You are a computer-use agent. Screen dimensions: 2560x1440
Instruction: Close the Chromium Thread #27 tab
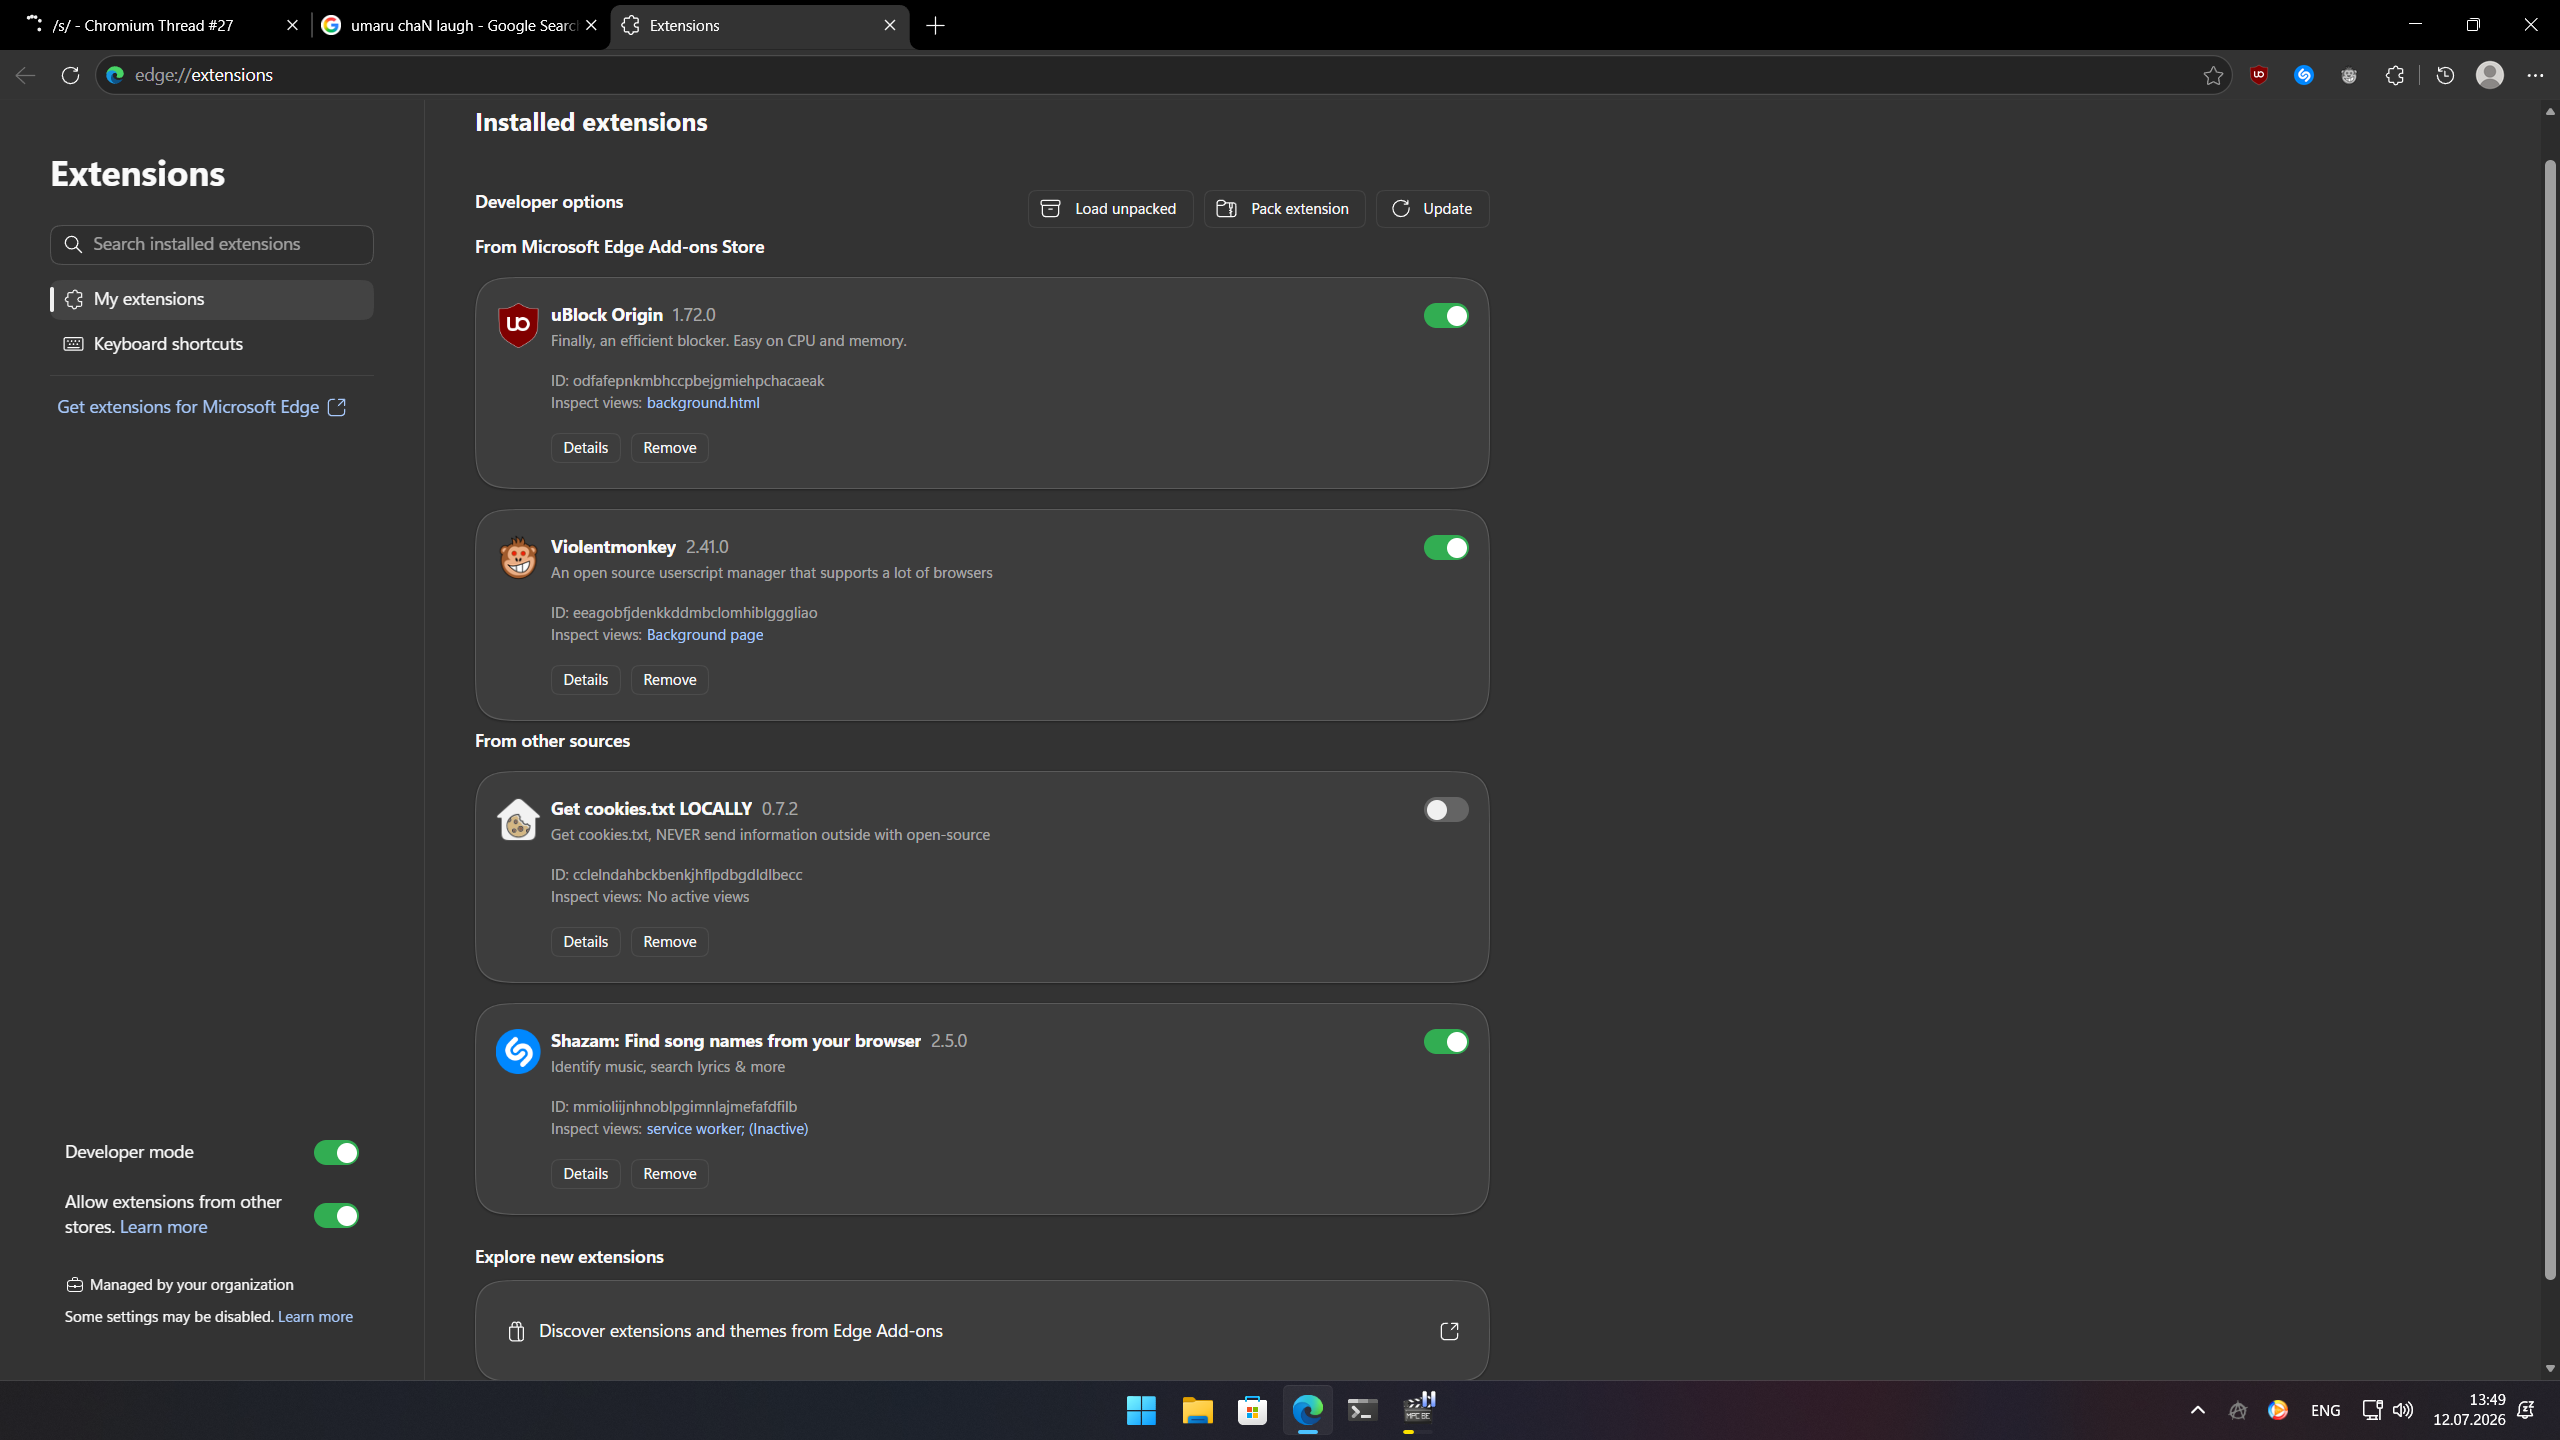[x=292, y=25]
